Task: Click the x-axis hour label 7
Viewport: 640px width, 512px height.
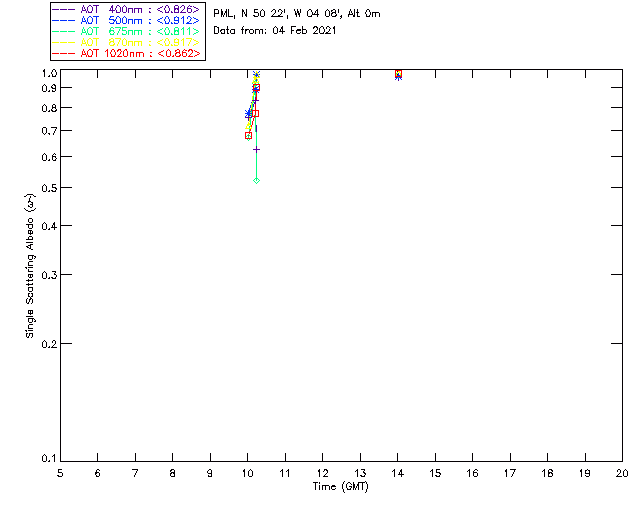Action: point(135,473)
